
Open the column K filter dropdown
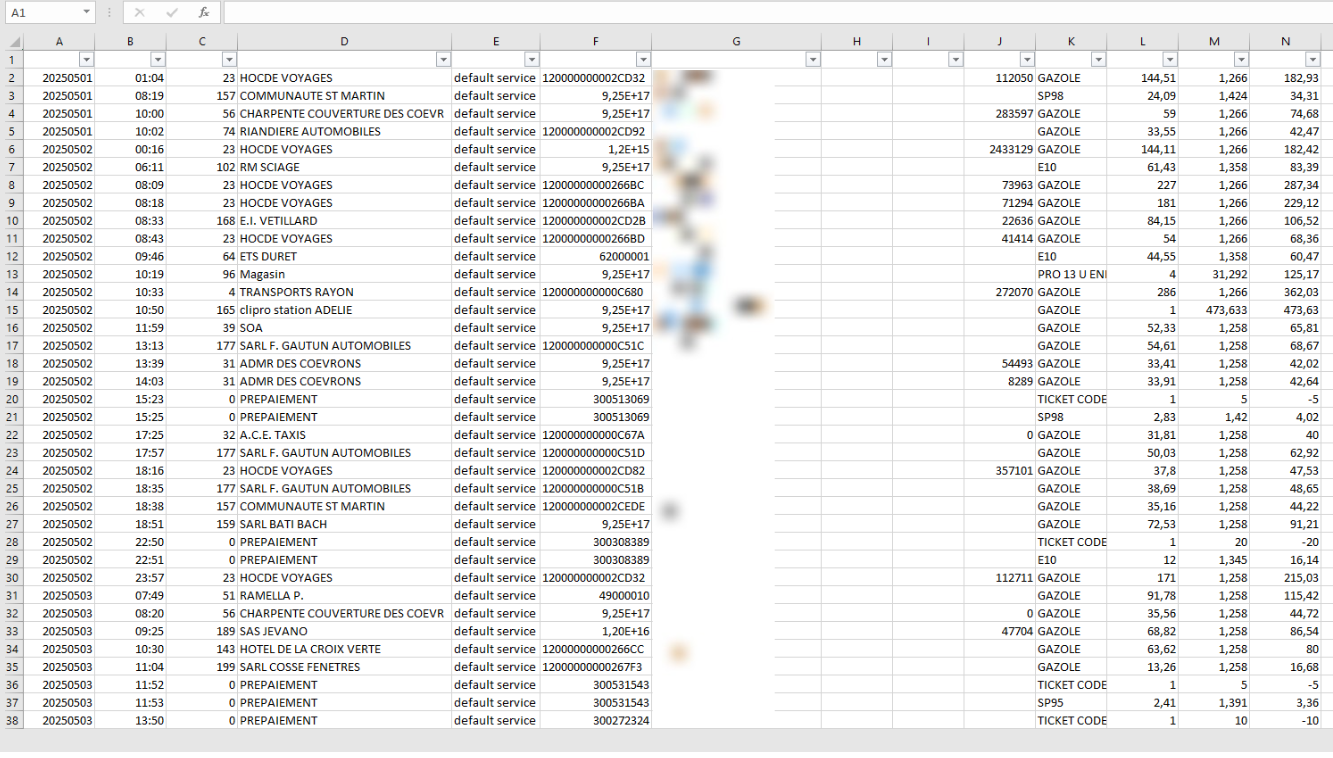tap(1098, 60)
